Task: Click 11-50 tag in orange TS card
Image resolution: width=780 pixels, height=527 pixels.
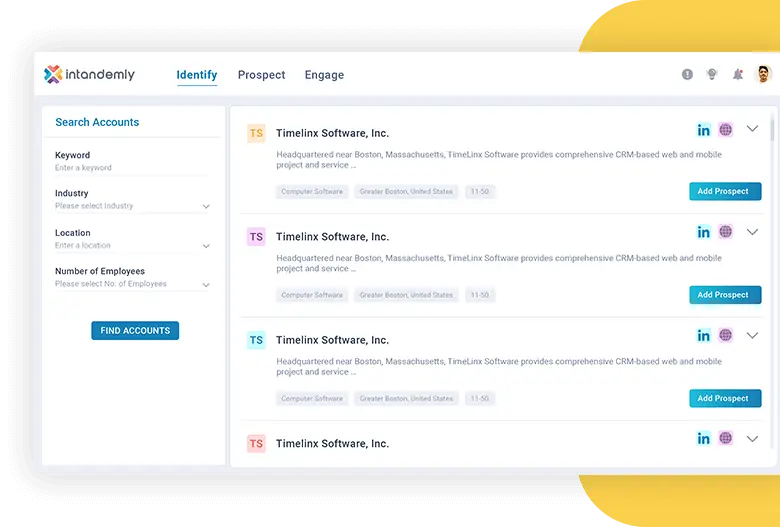Action: pos(480,192)
